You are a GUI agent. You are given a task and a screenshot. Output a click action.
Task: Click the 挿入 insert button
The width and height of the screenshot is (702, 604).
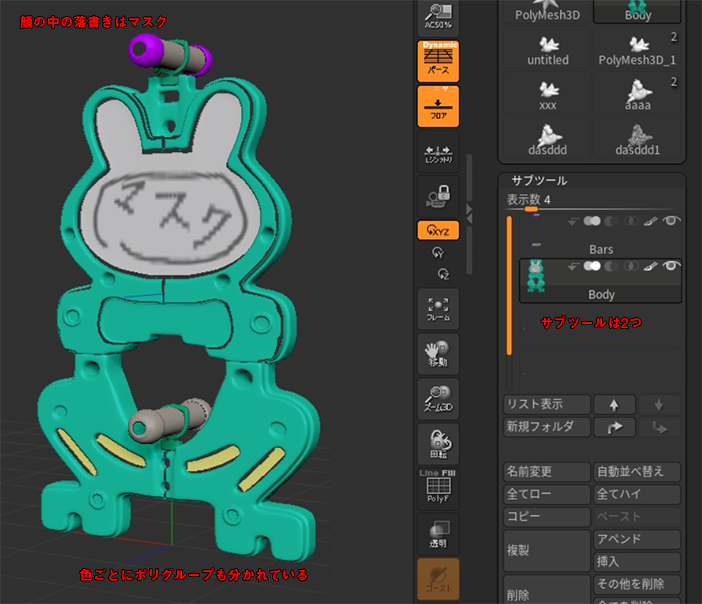tap(637, 562)
